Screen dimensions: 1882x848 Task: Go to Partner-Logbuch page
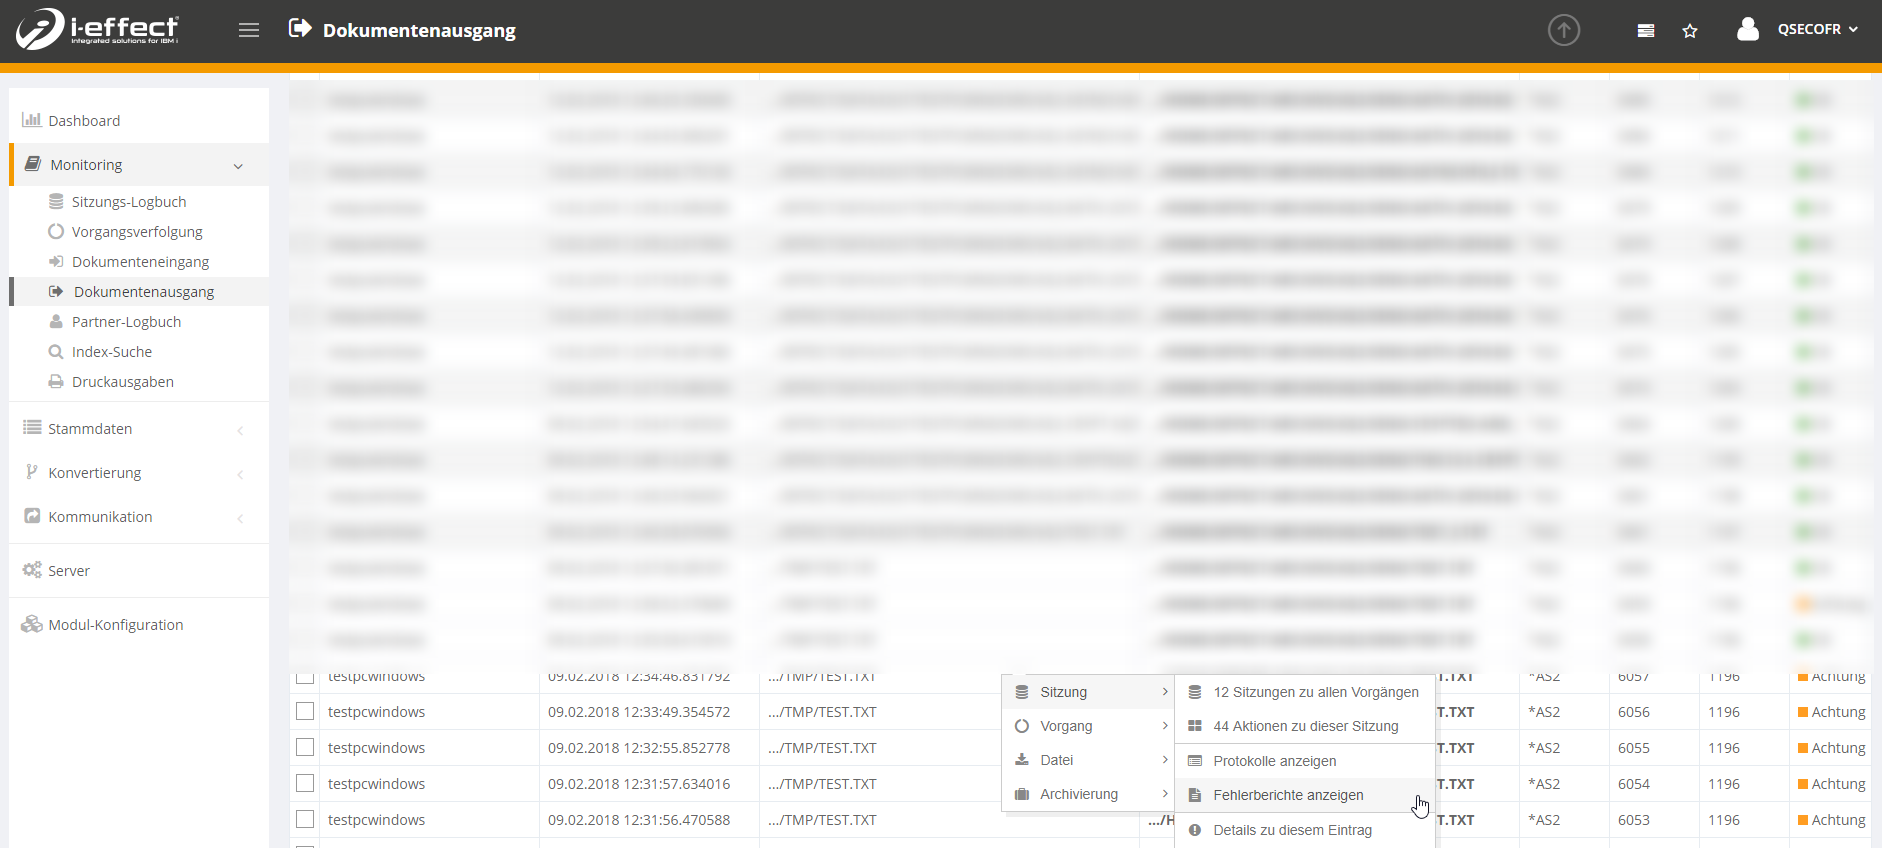click(x=126, y=322)
